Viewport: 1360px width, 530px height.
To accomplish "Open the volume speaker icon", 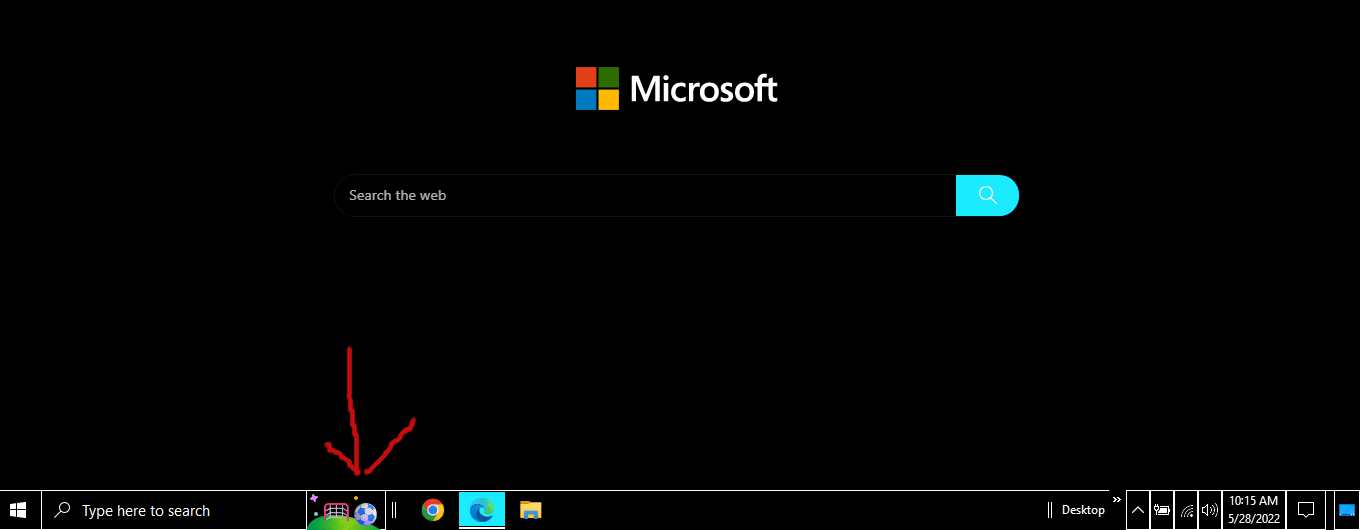I will coord(1210,510).
